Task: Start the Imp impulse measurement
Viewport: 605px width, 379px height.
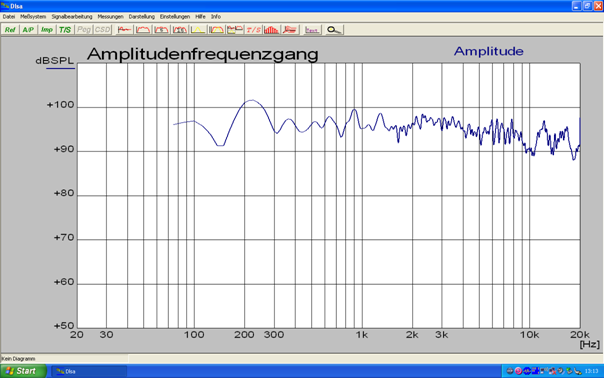Action: click(47, 30)
